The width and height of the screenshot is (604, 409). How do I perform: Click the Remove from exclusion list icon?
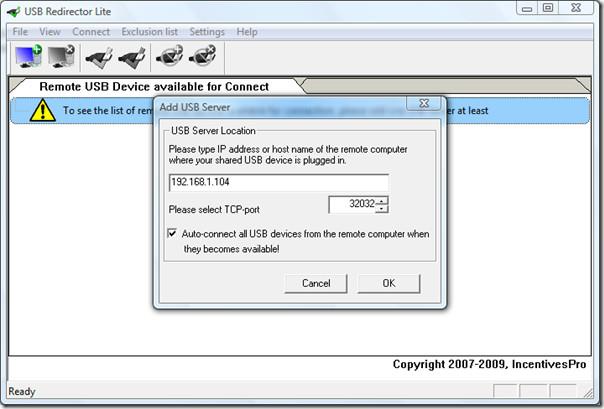click(x=203, y=58)
